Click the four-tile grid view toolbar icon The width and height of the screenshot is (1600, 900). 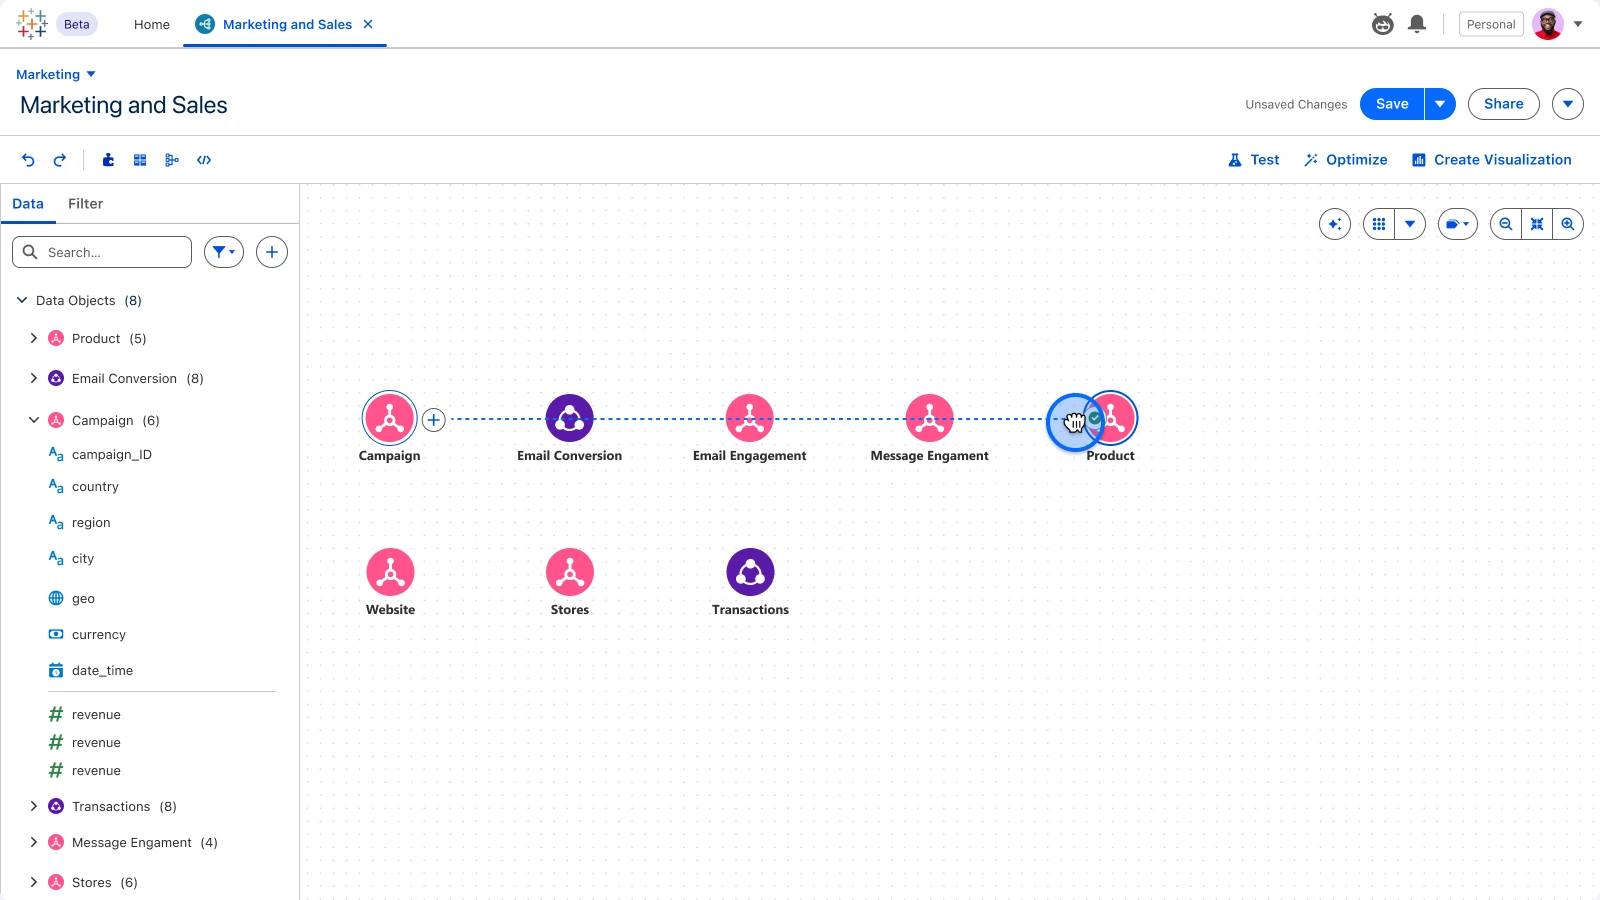click(140, 160)
